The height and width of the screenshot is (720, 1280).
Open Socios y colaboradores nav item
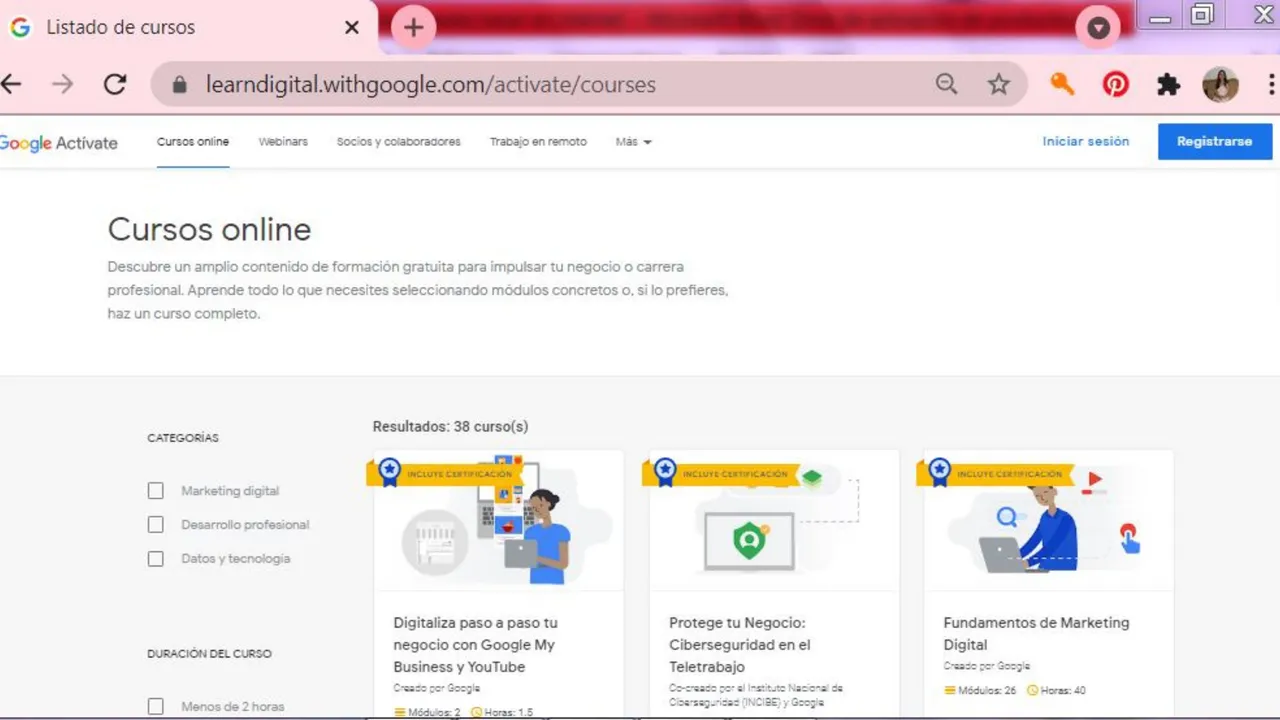[398, 142]
